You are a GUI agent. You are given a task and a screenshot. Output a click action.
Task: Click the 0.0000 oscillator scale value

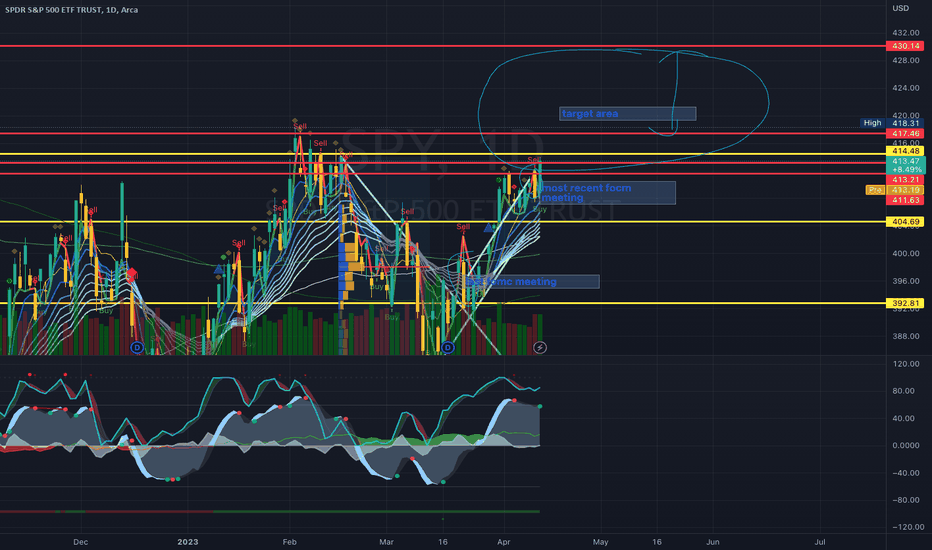905,445
